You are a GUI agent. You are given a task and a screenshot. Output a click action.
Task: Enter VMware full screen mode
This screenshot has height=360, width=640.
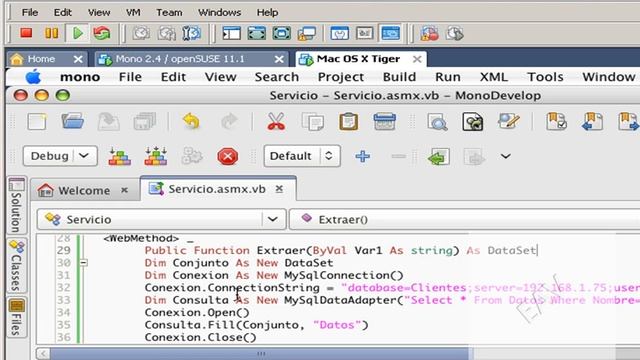(x=256, y=33)
